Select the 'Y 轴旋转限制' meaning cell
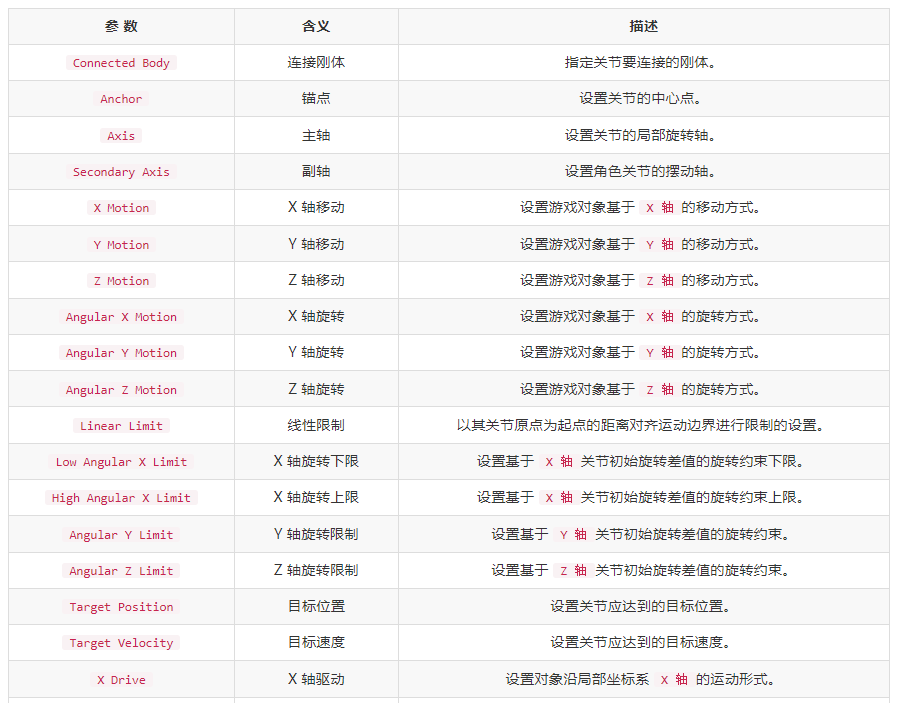898x703 pixels. coord(316,534)
